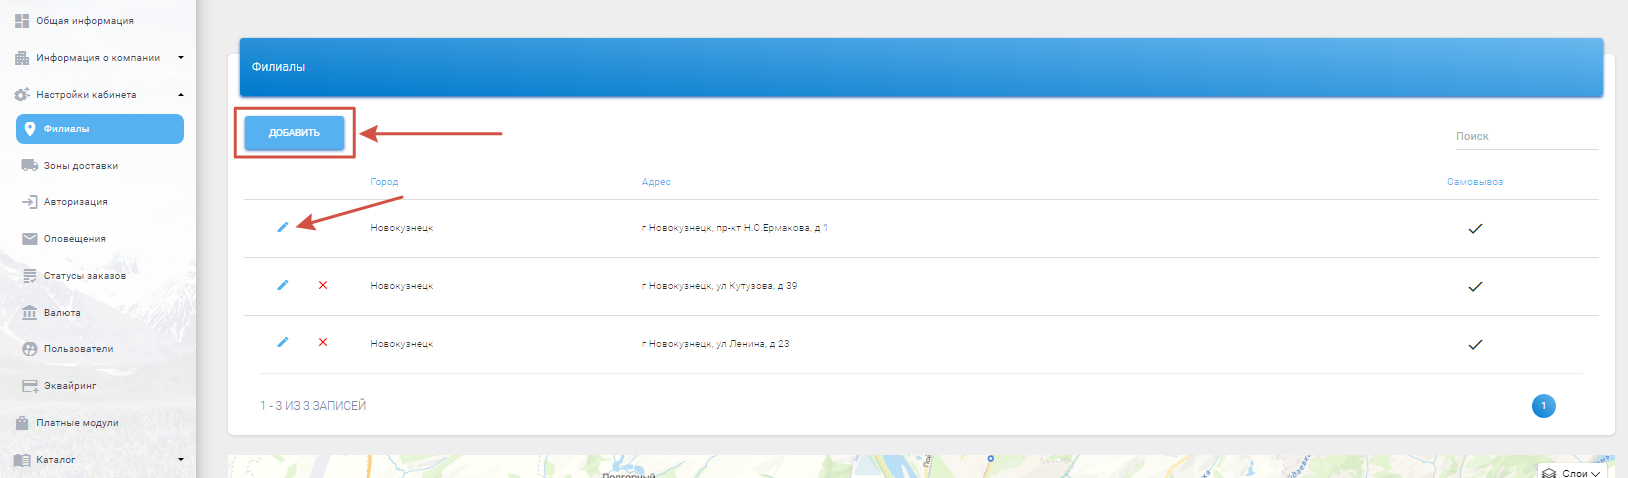1628x478 pixels.
Task: Toggle Самовывоз checkmark for Кутузова branch
Action: [x=1474, y=287]
